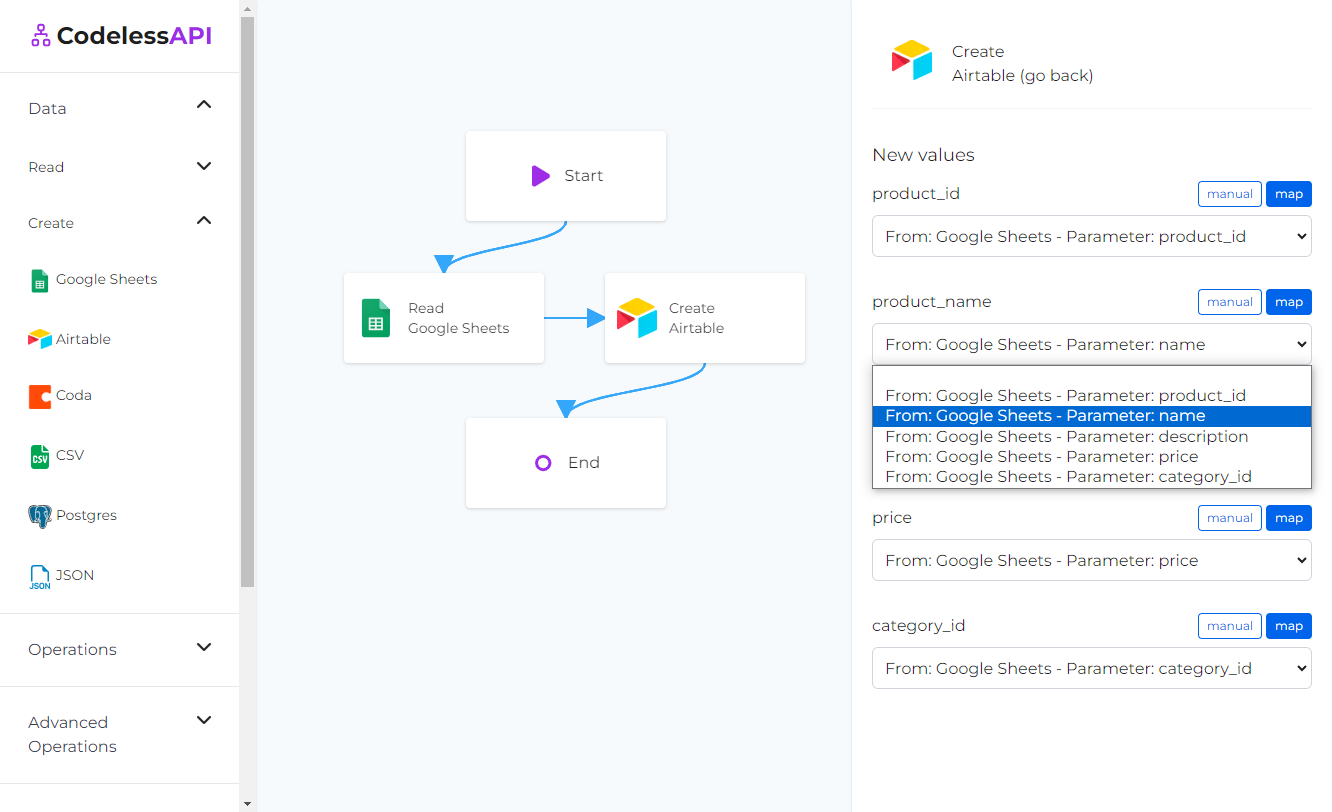1332x812 pixels.
Task: Switch product_name to map mode
Action: coord(1289,302)
